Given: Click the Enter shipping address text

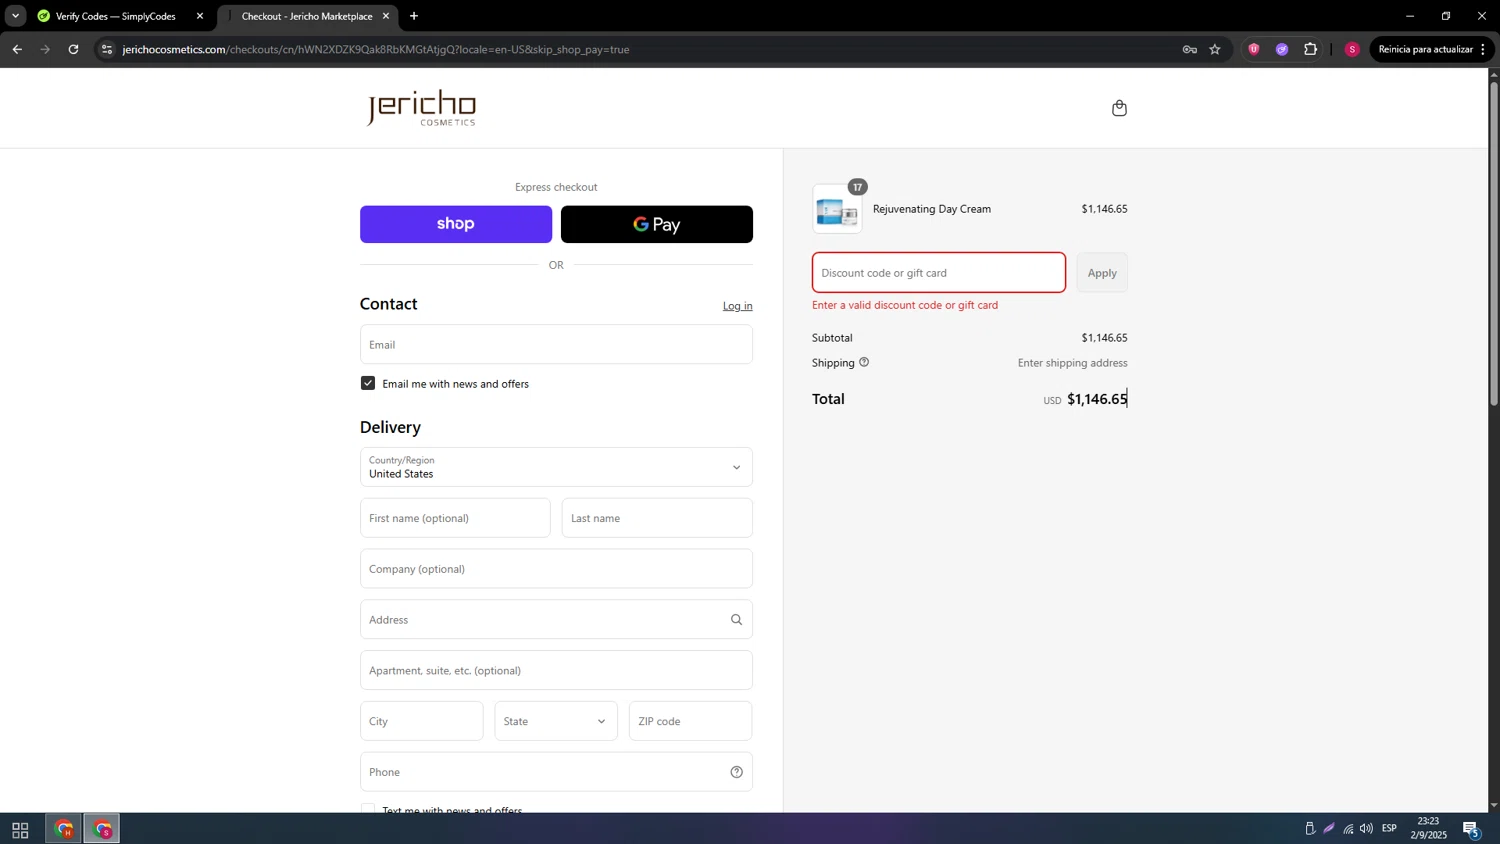Looking at the screenshot, I should pos(1072,363).
